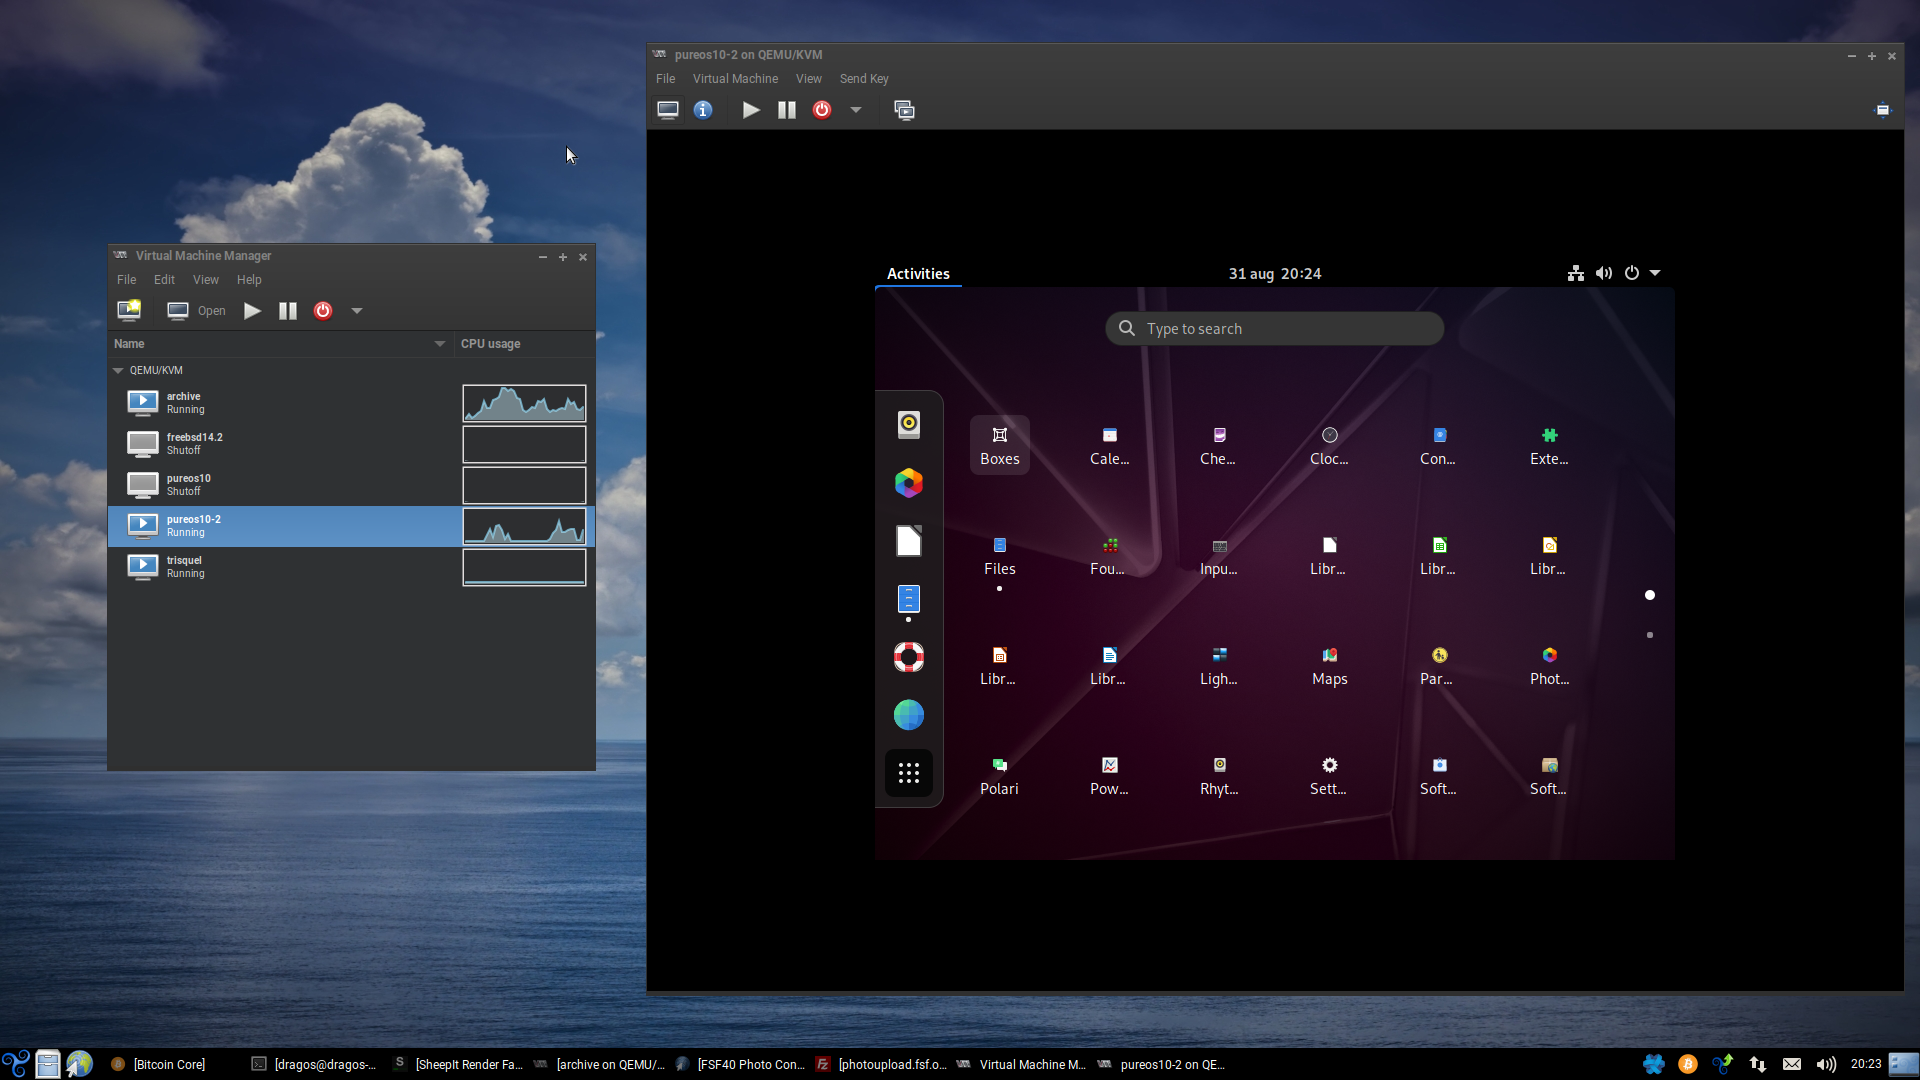Viewport: 1920px width, 1080px height.
Task: Click the Show Applications grid dock icon
Action: coord(908,773)
